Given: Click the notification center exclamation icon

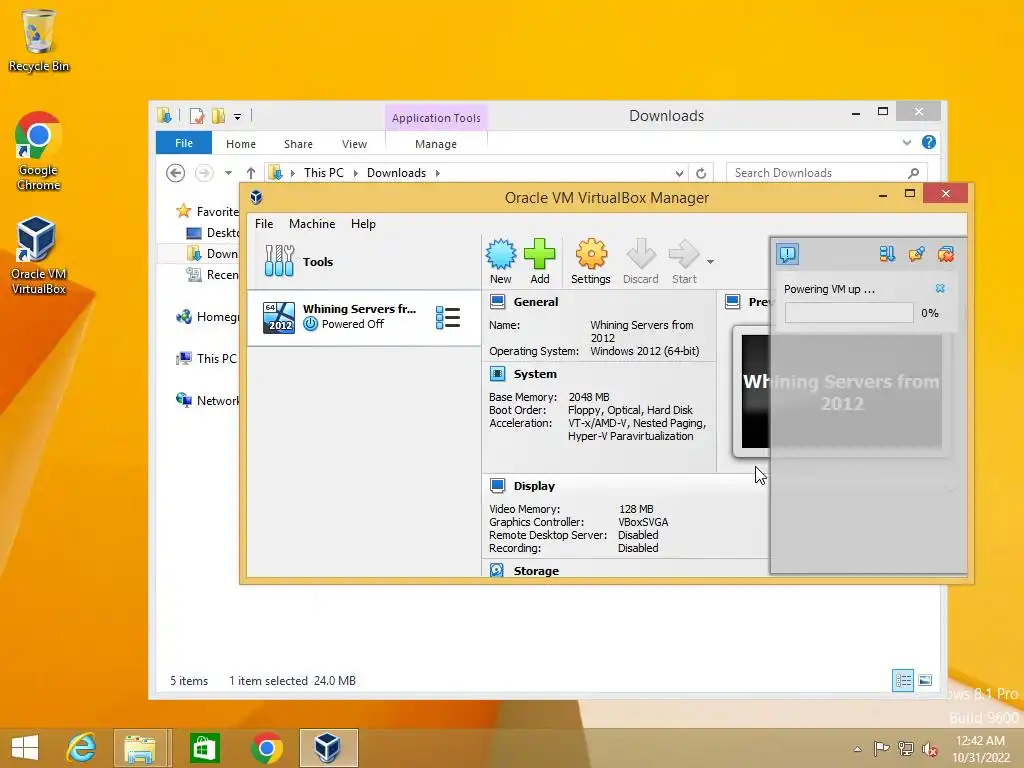Looking at the screenshot, I should [x=788, y=254].
